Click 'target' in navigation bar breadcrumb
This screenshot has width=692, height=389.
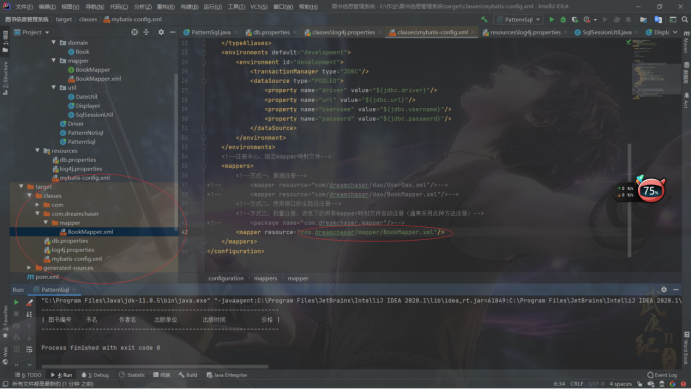coord(64,19)
